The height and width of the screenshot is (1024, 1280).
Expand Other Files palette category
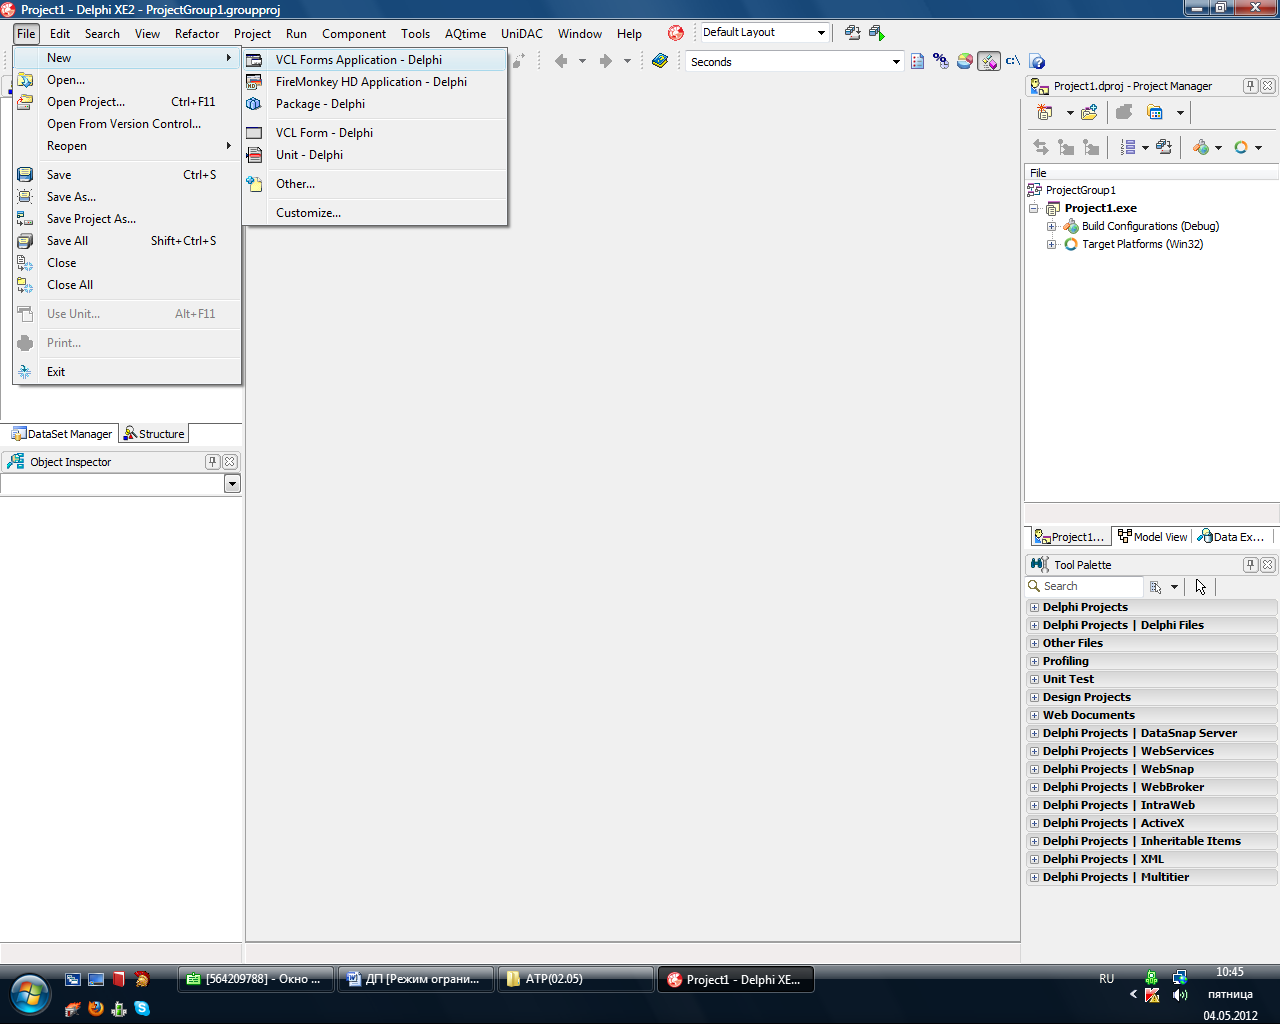click(1034, 643)
